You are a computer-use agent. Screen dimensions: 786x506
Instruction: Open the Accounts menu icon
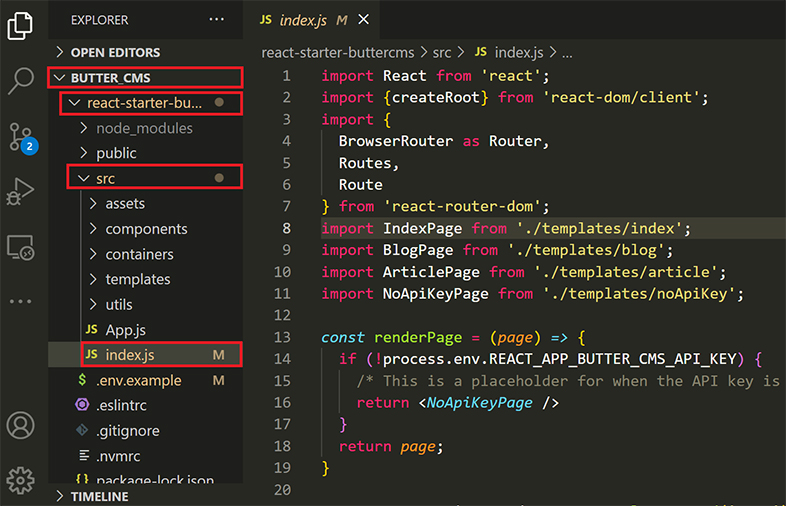(x=21, y=425)
